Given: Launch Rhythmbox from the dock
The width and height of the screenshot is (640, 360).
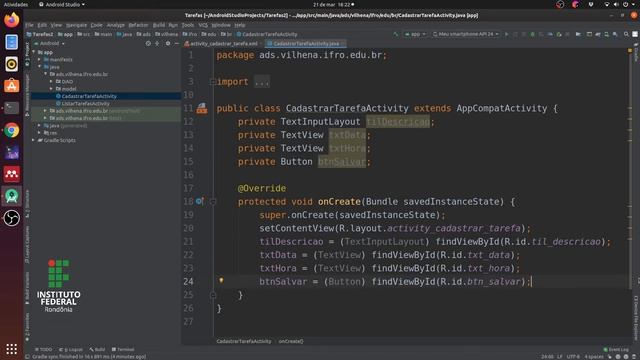Looking at the screenshot, I should coord(11,64).
